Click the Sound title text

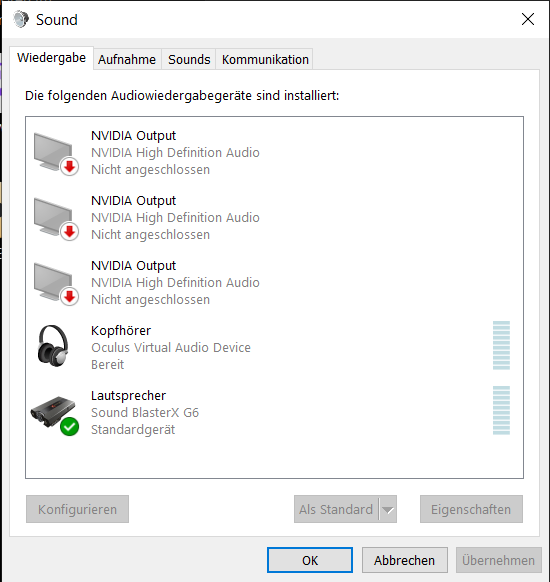57,20
